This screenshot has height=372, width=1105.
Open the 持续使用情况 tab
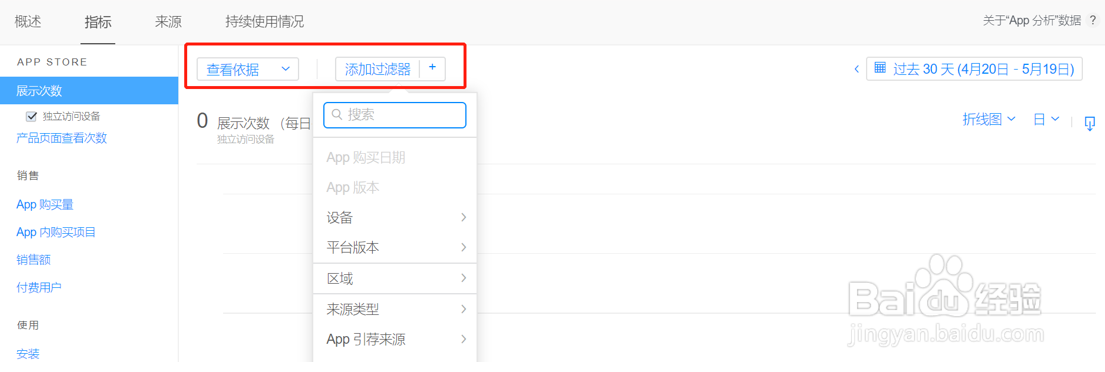click(265, 22)
